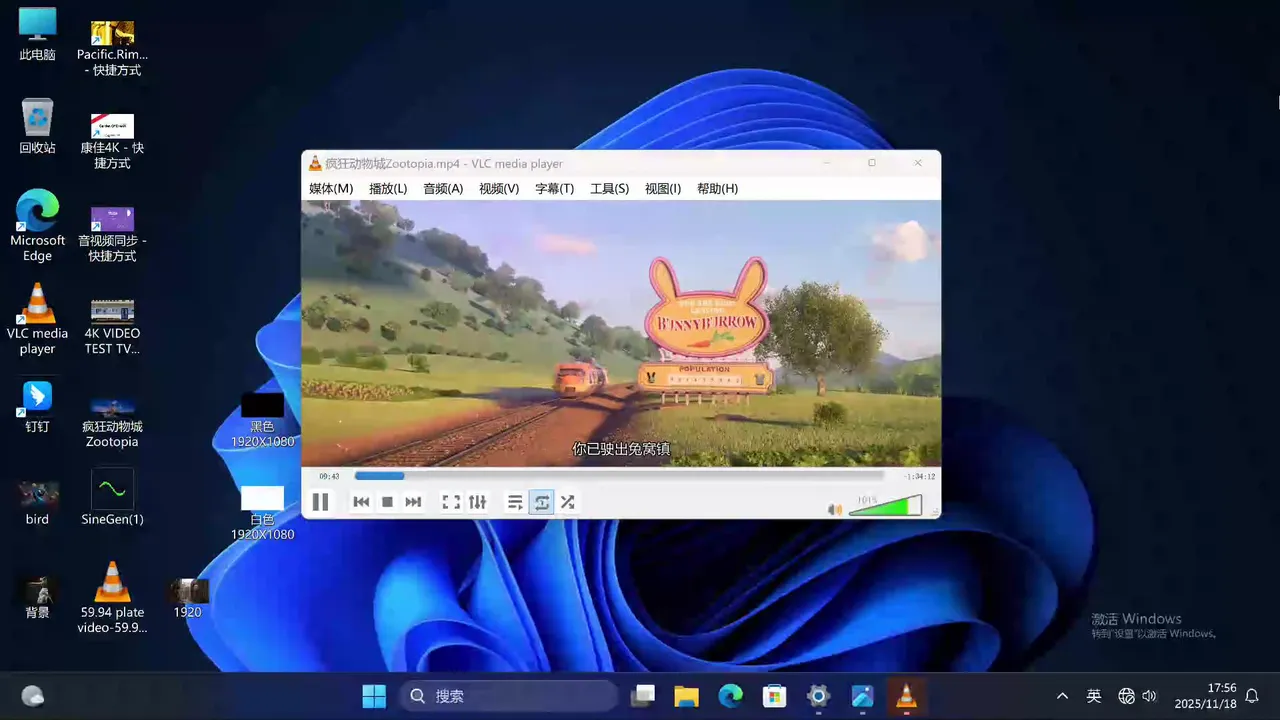Select 白色 1920X1080 image file

click(262, 512)
